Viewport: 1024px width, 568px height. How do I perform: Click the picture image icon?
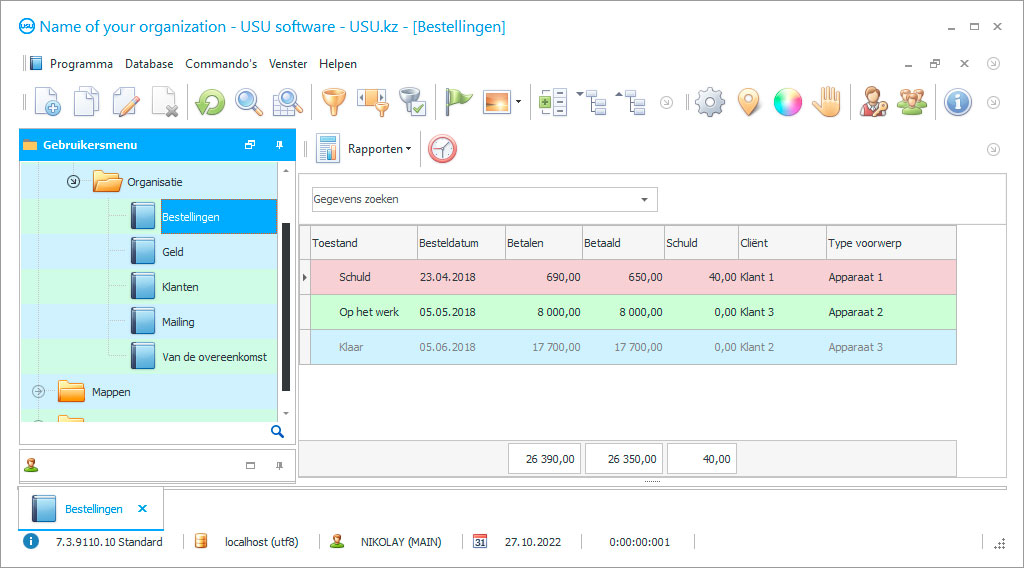point(496,102)
